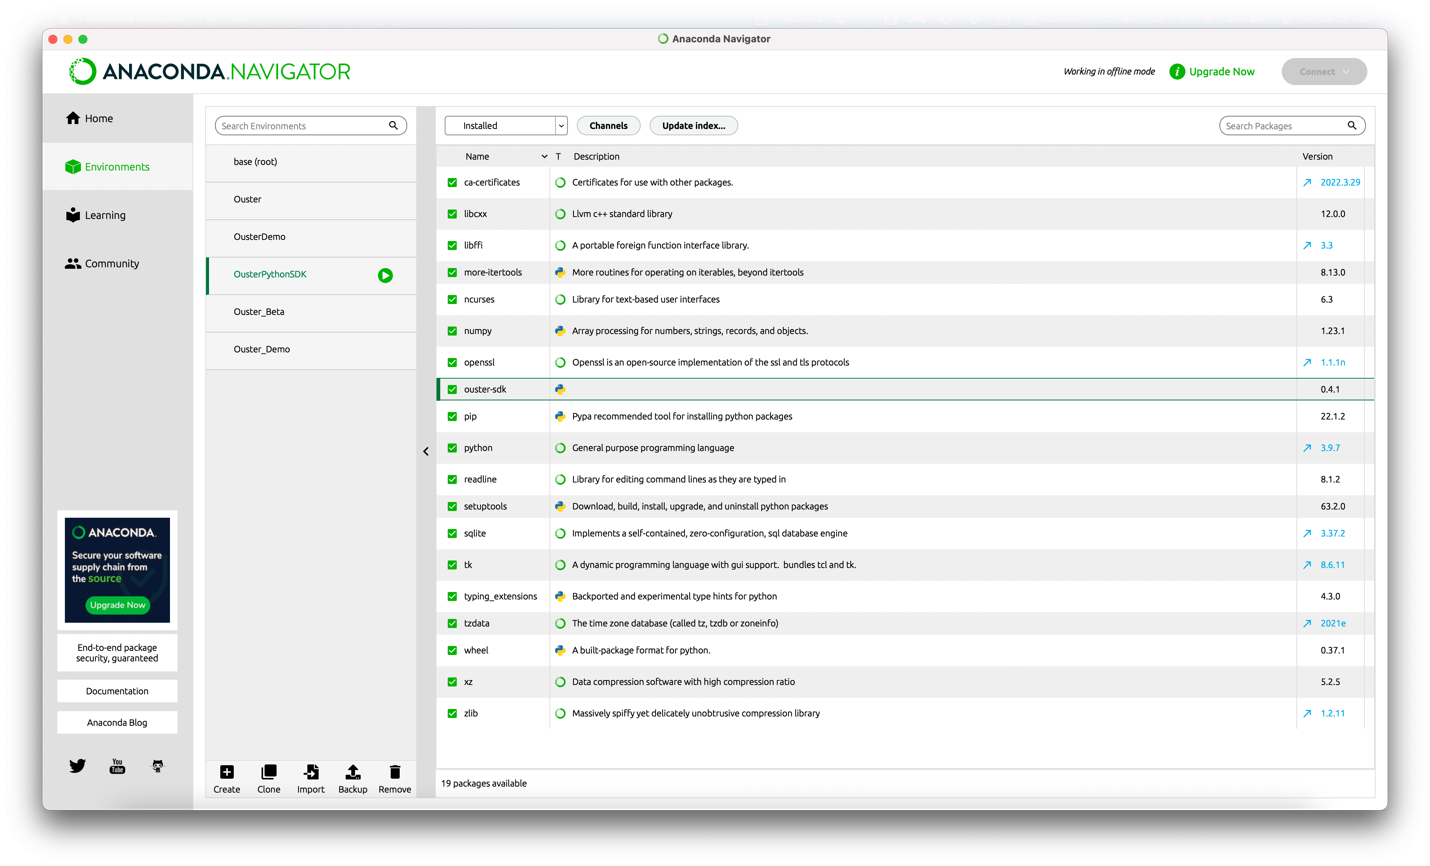Toggle the pip package checkbox
This screenshot has height=866, width=1430.
point(452,416)
